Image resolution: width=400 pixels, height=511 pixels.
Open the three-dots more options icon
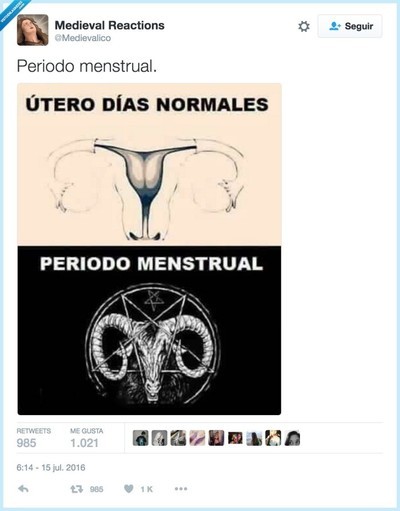pyautogui.click(x=181, y=489)
